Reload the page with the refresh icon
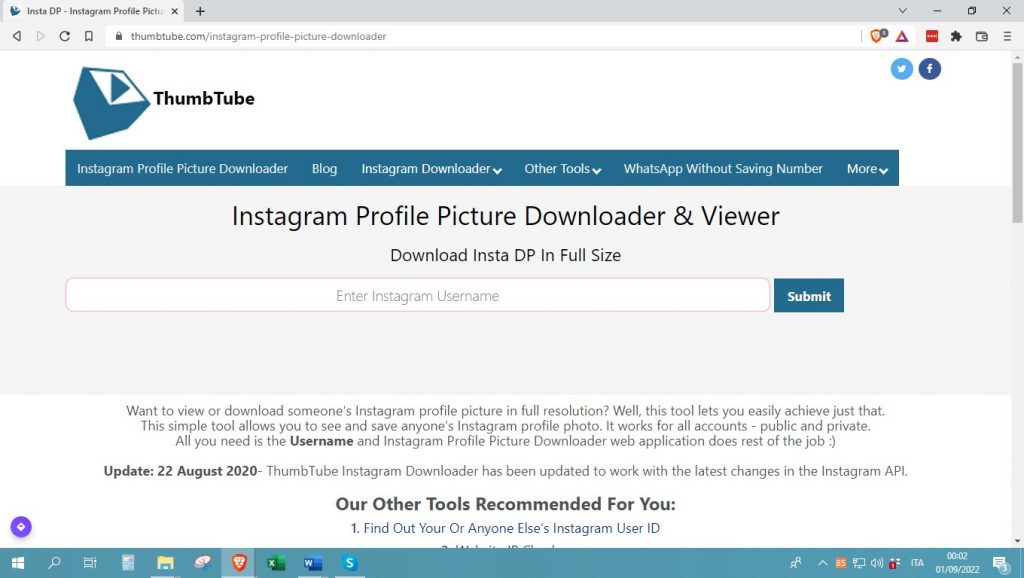The width and height of the screenshot is (1024, 578). tap(65, 36)
